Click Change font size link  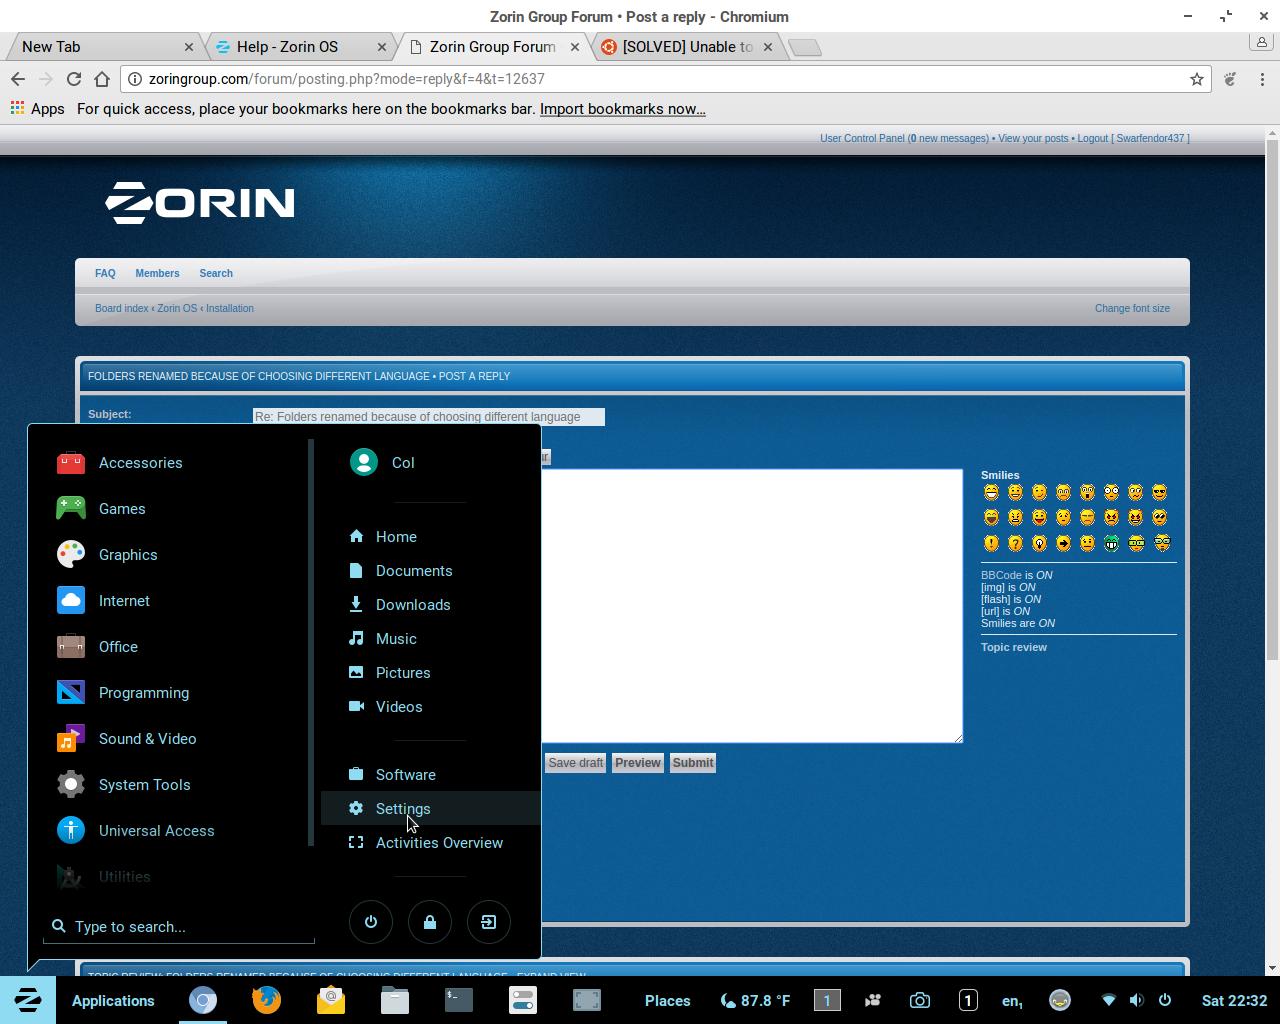(x=1132, y=308)
